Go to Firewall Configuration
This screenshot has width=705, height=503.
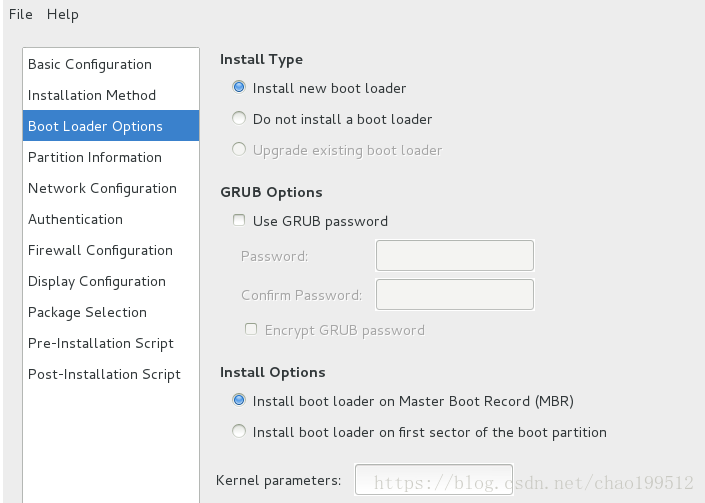tap(111, 250)
